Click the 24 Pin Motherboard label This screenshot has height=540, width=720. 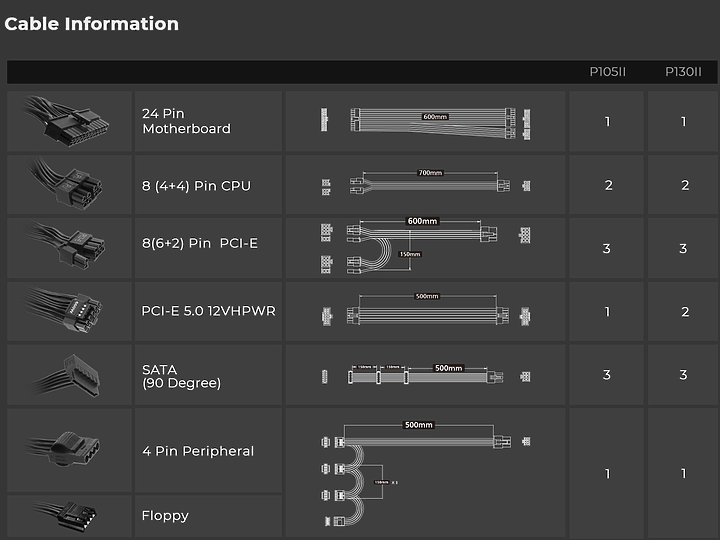point(186,121)
